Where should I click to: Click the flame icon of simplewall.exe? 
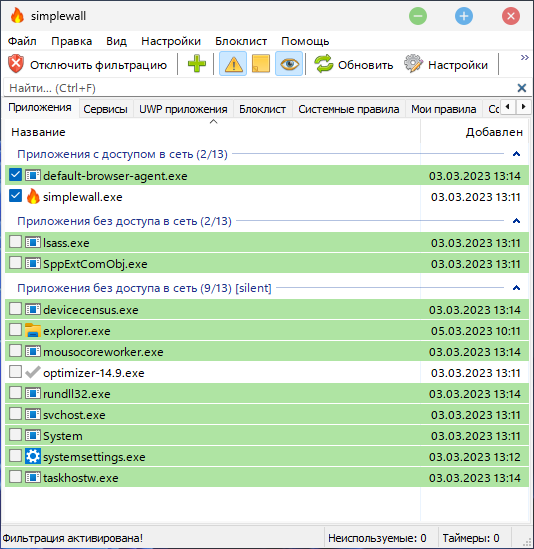click(33, 196)
